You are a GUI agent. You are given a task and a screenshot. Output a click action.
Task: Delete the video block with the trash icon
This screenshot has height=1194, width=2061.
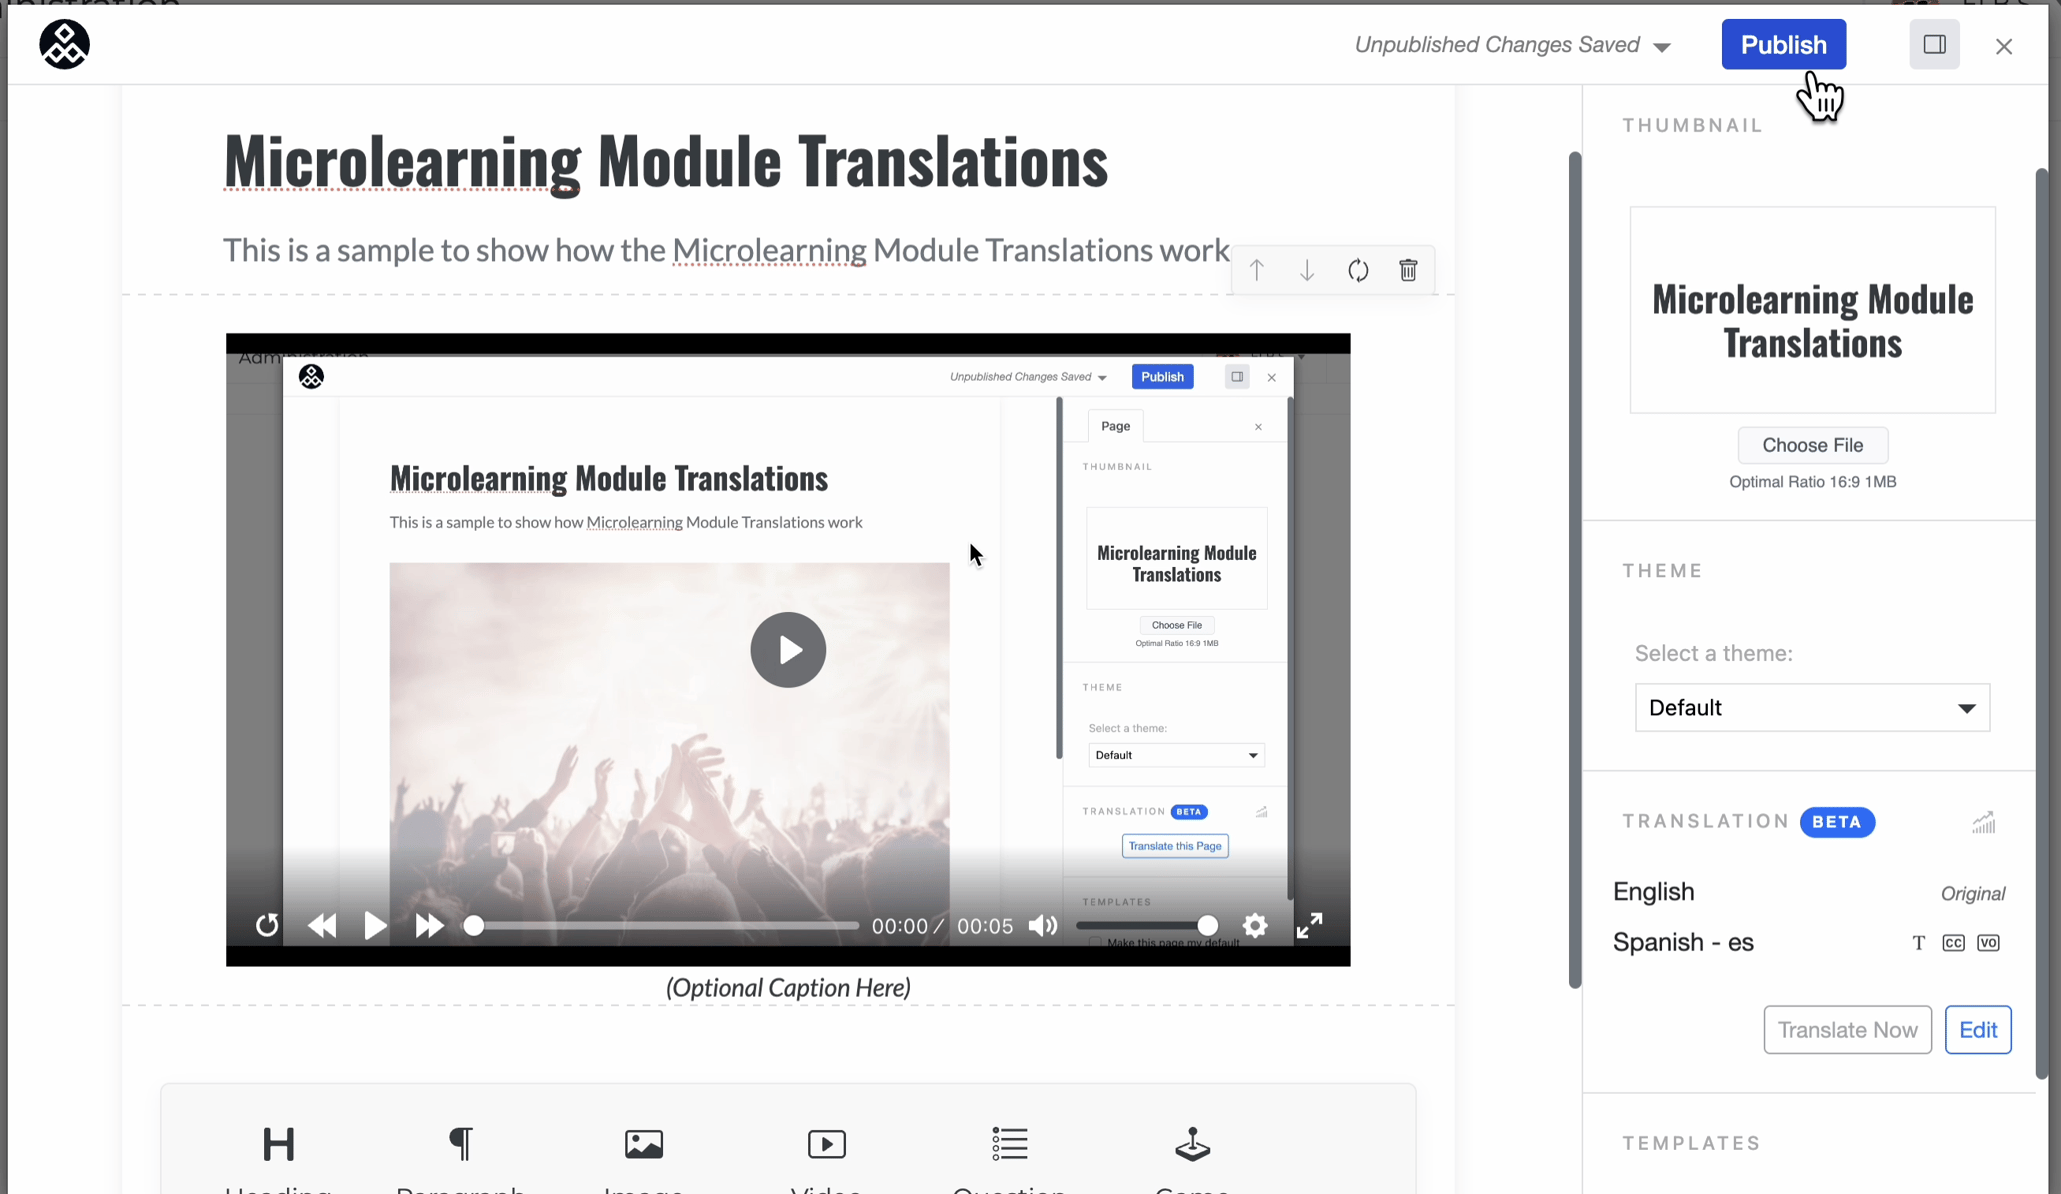coord(1408,270)
